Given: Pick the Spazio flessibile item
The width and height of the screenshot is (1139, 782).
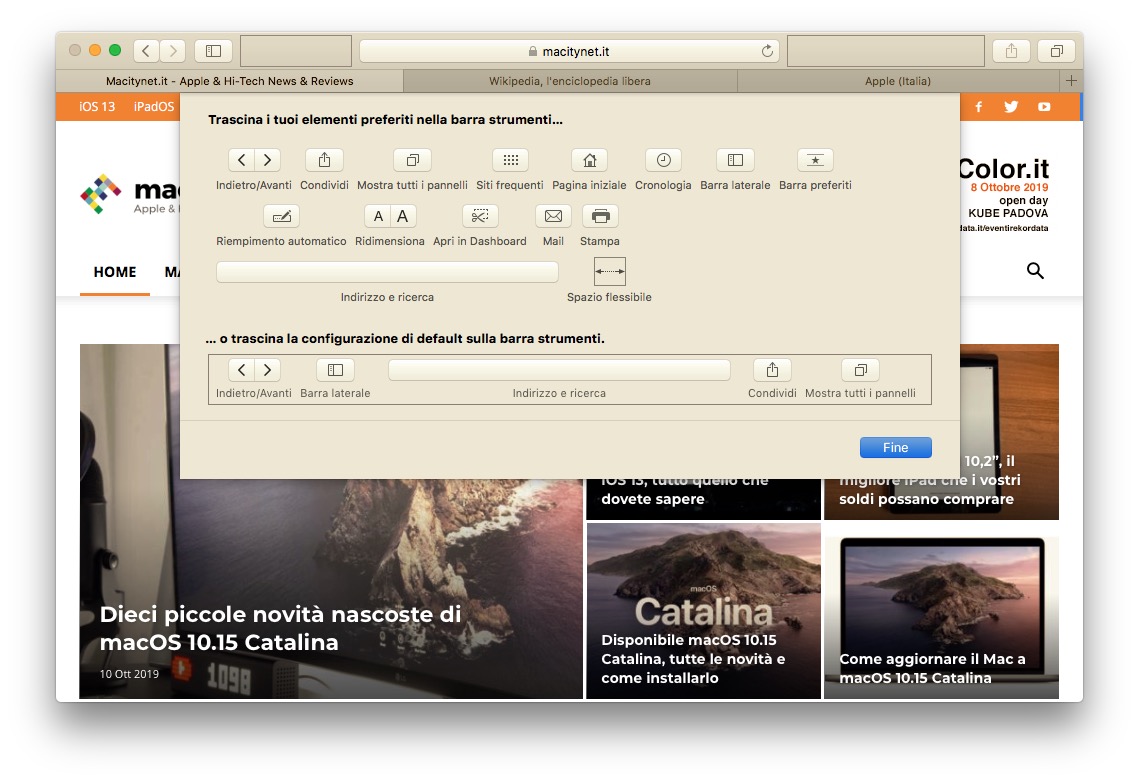Looking at the screenshot, I should (609, 271).
